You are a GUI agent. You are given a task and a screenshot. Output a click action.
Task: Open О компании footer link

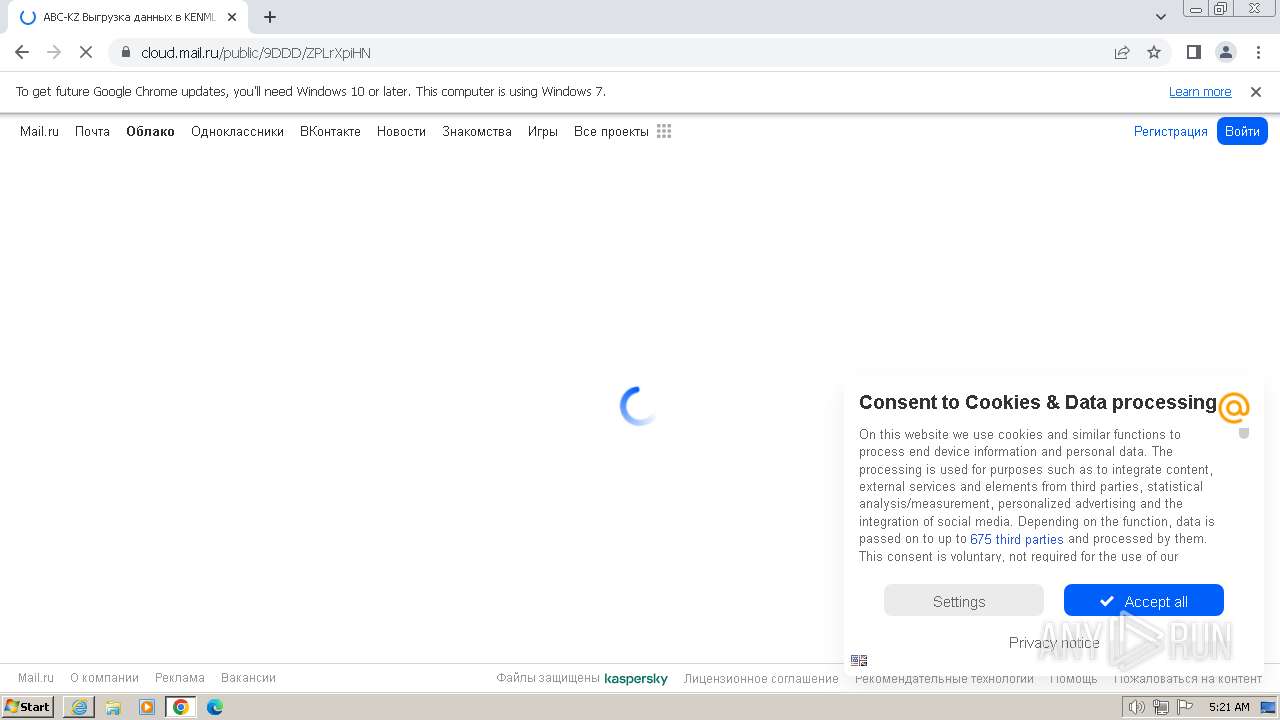(104, 678)
